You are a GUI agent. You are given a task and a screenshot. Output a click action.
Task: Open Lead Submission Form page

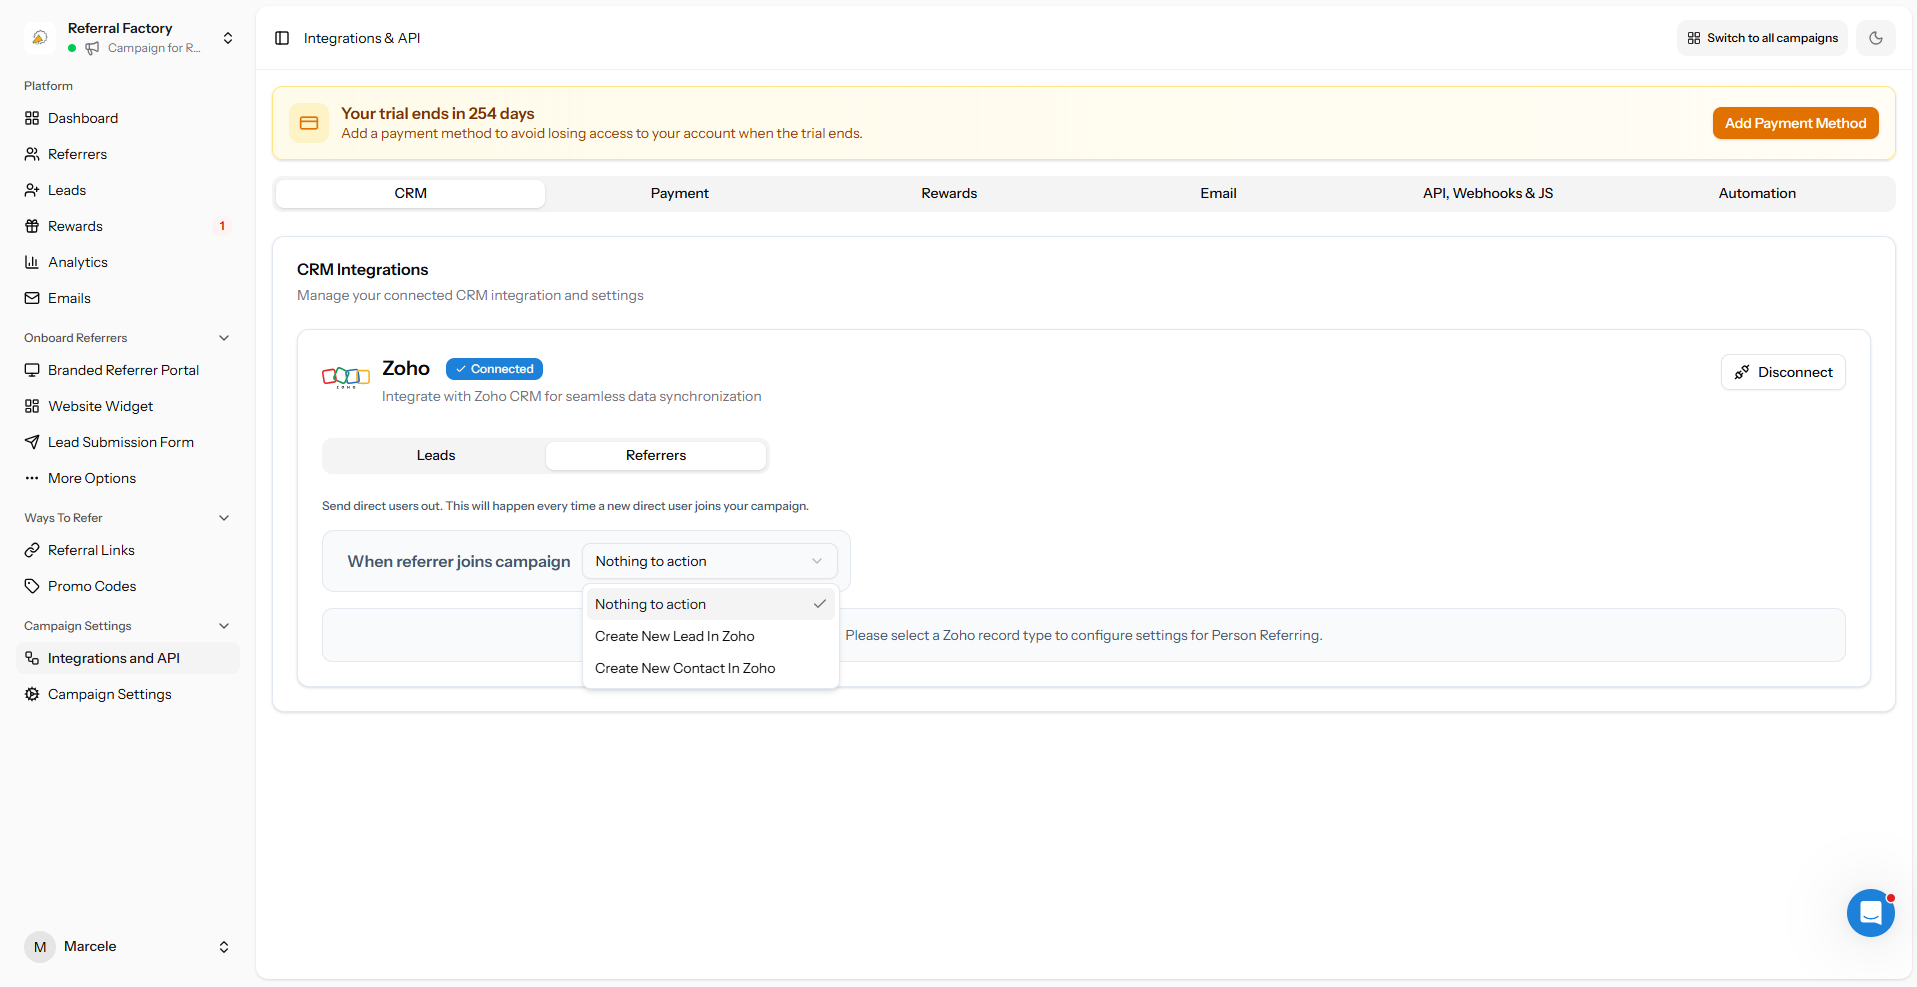[128, 442]
